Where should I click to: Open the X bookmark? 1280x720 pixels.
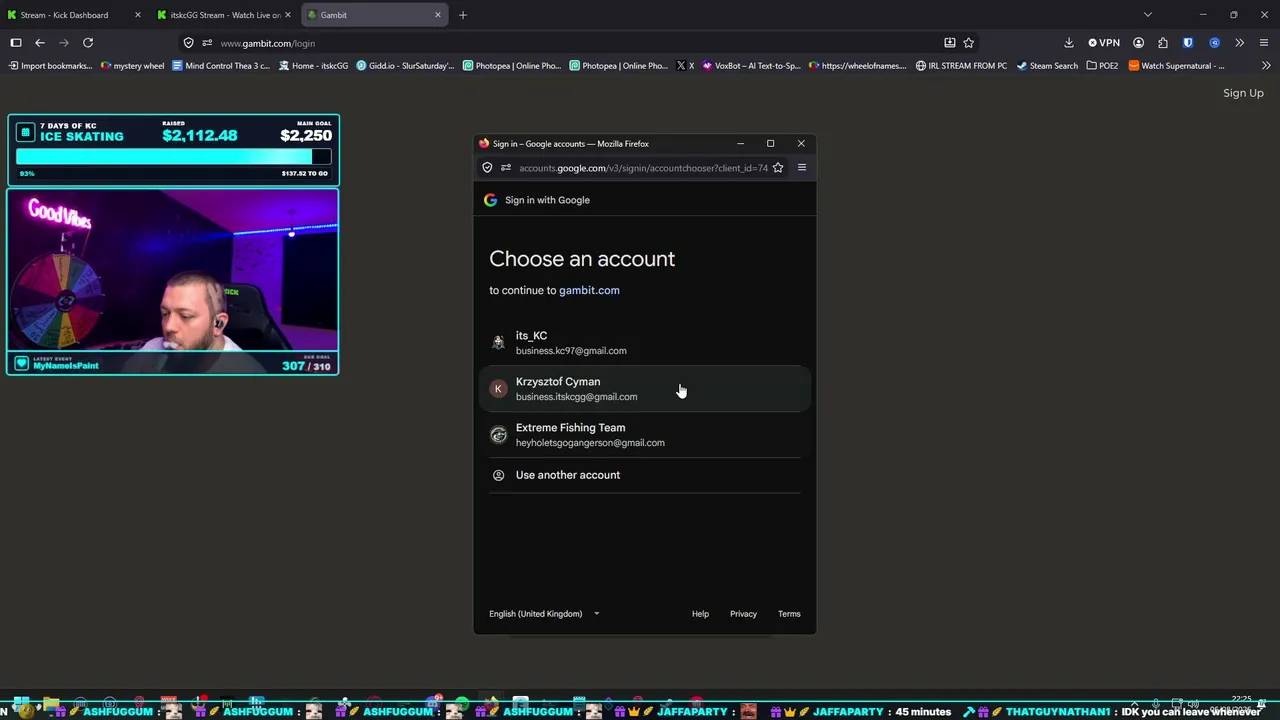tap(685, 66)
